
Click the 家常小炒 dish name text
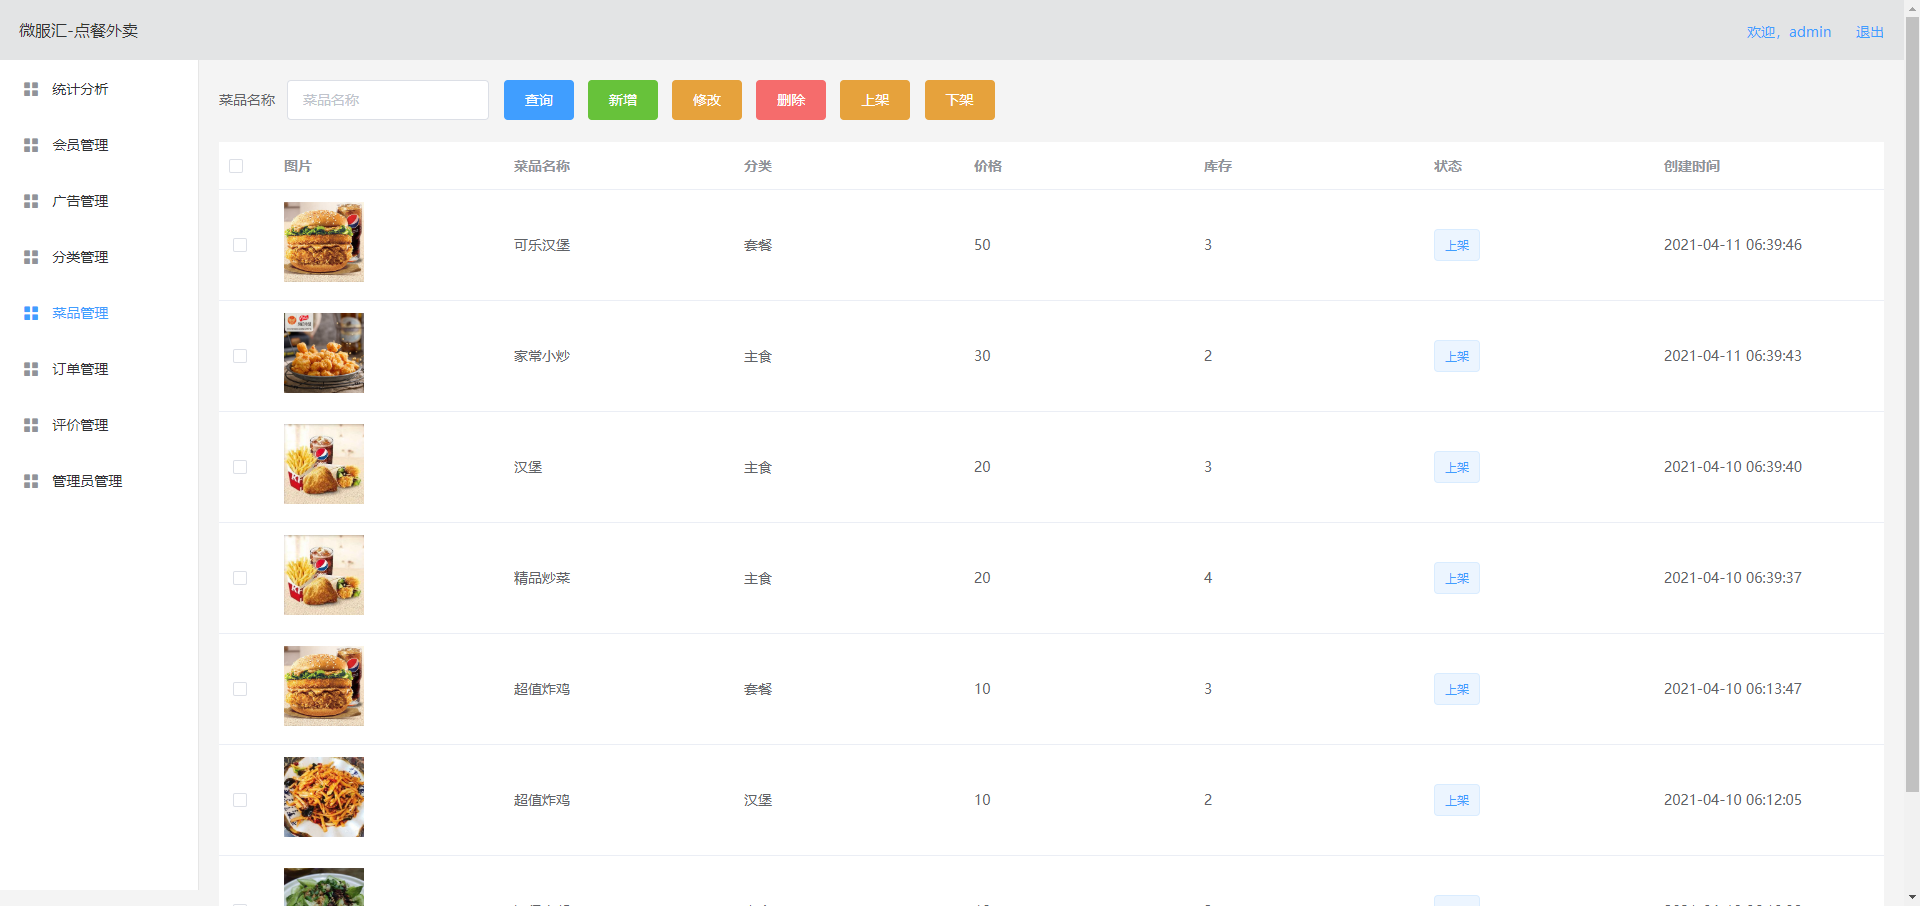coord(542,356)
